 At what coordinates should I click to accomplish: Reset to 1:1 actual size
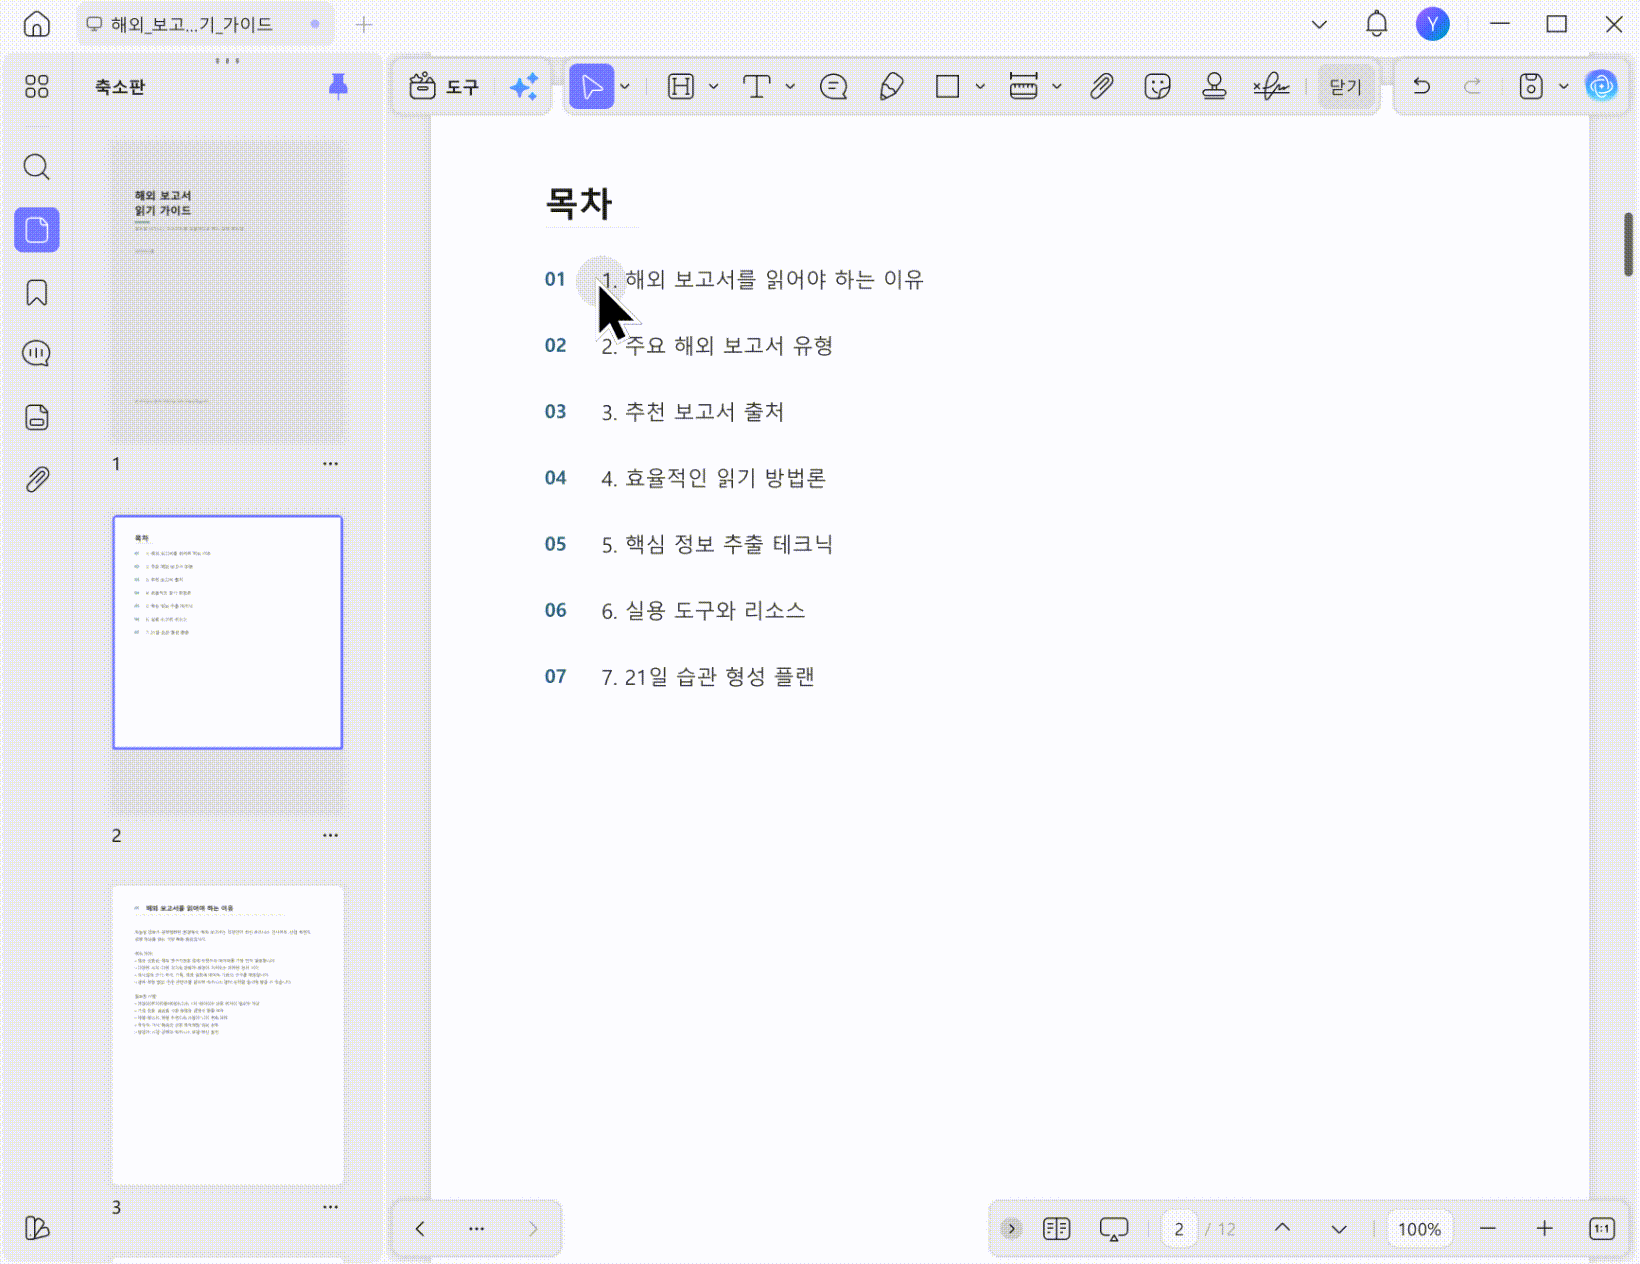1602,1229
